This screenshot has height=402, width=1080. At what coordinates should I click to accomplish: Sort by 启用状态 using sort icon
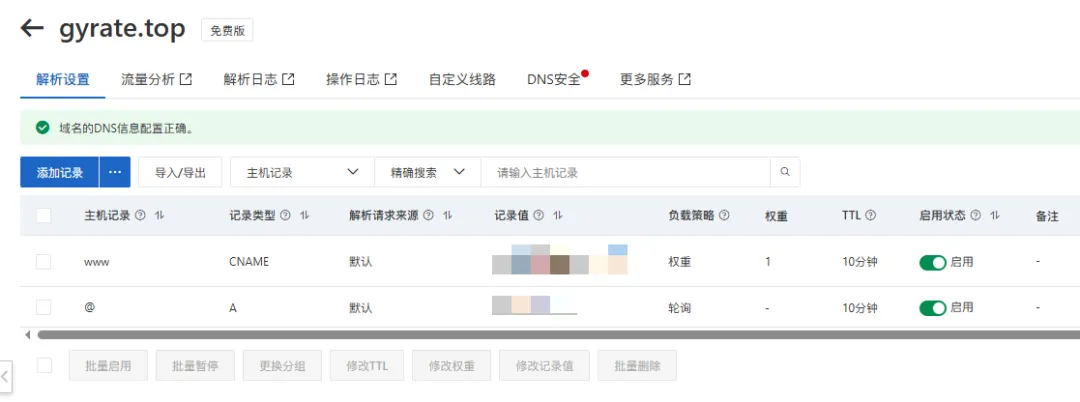pyautogui.click(x=995, y=215)
